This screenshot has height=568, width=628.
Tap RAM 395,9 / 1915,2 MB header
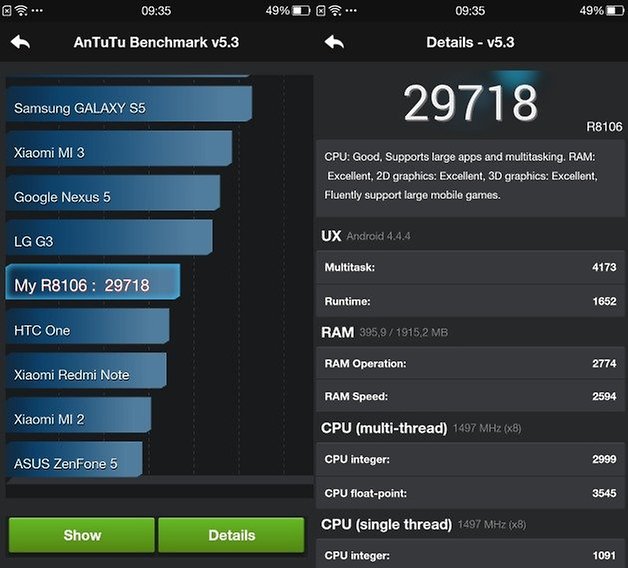384,332
